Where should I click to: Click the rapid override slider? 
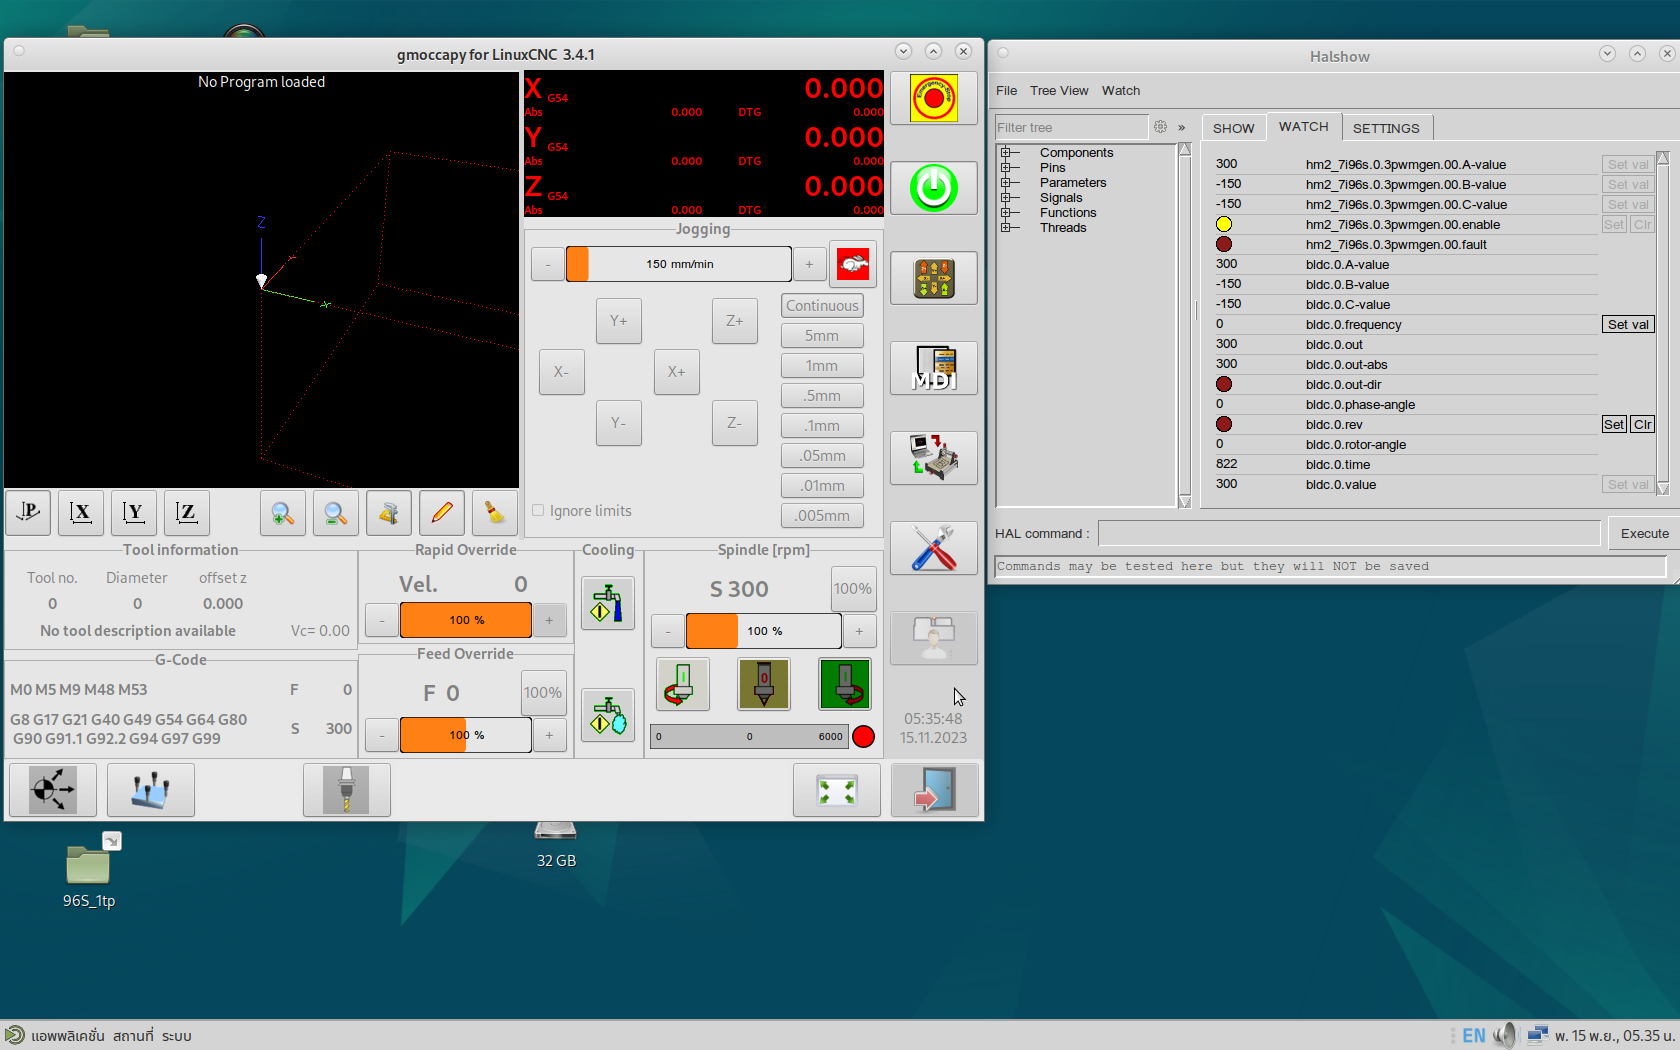coord(465,620)
